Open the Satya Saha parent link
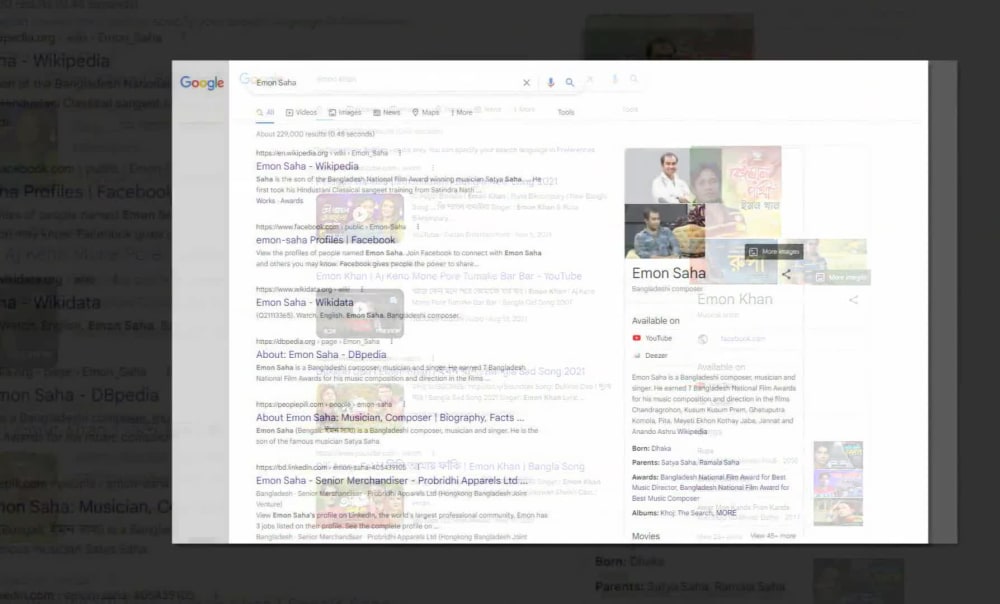 [678, 462]
